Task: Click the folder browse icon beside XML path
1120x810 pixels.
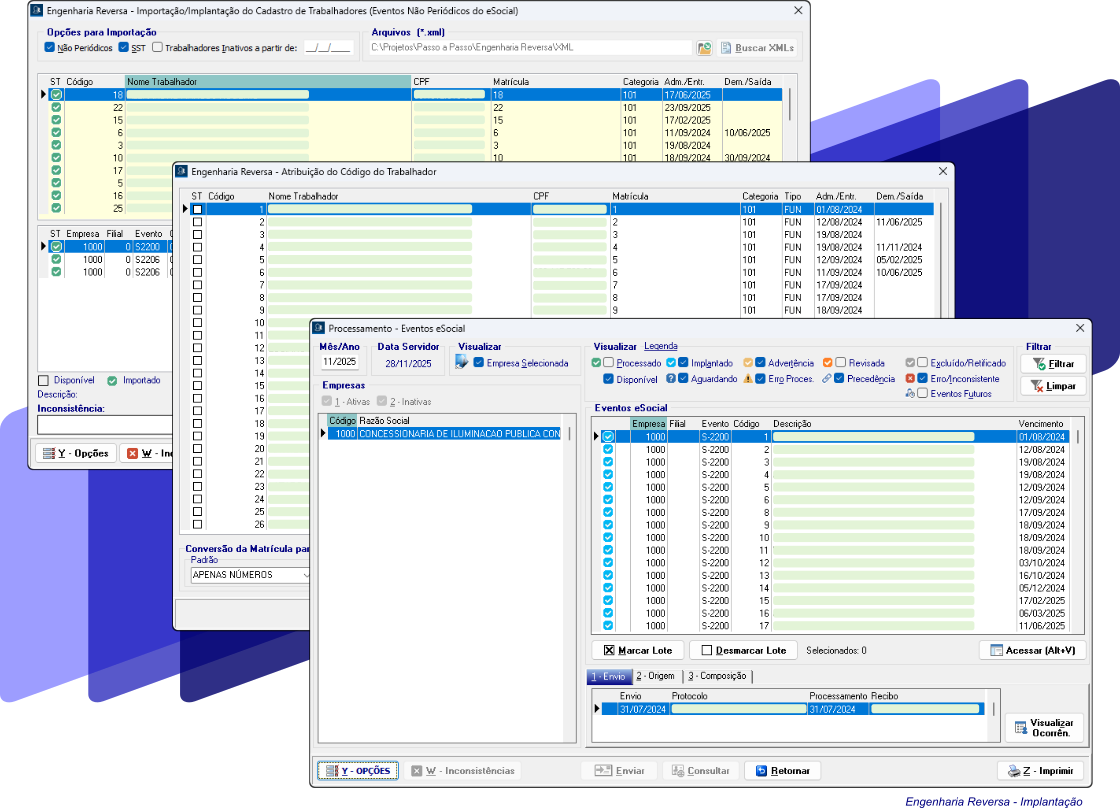Action: click(x=704, y=47)
